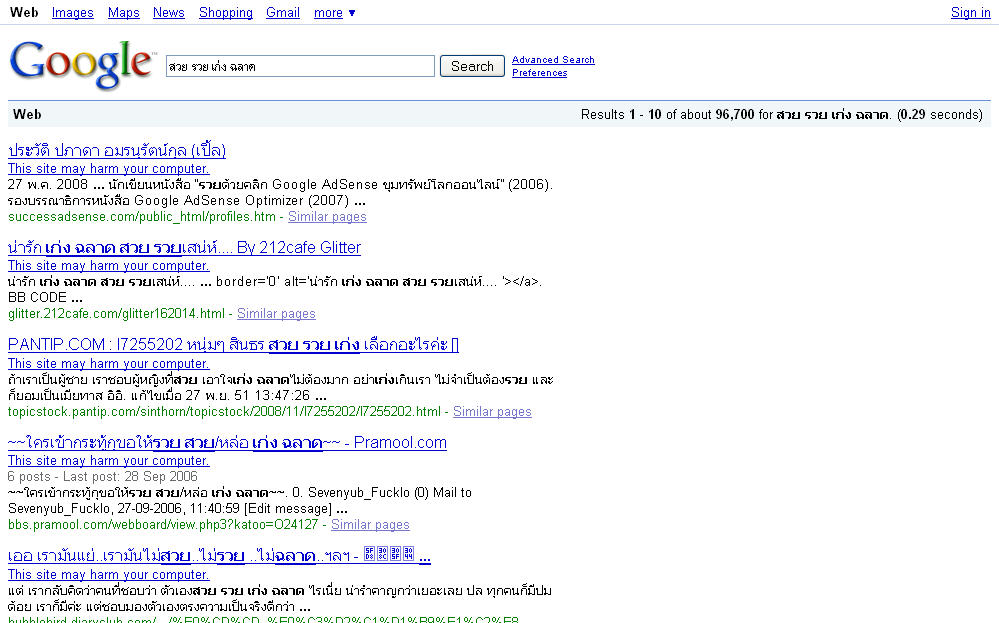Click the 'Sevenyub_Fucklo, 27-09-2006' snippet line
This screenshot has width=999, height=623.
178,508
